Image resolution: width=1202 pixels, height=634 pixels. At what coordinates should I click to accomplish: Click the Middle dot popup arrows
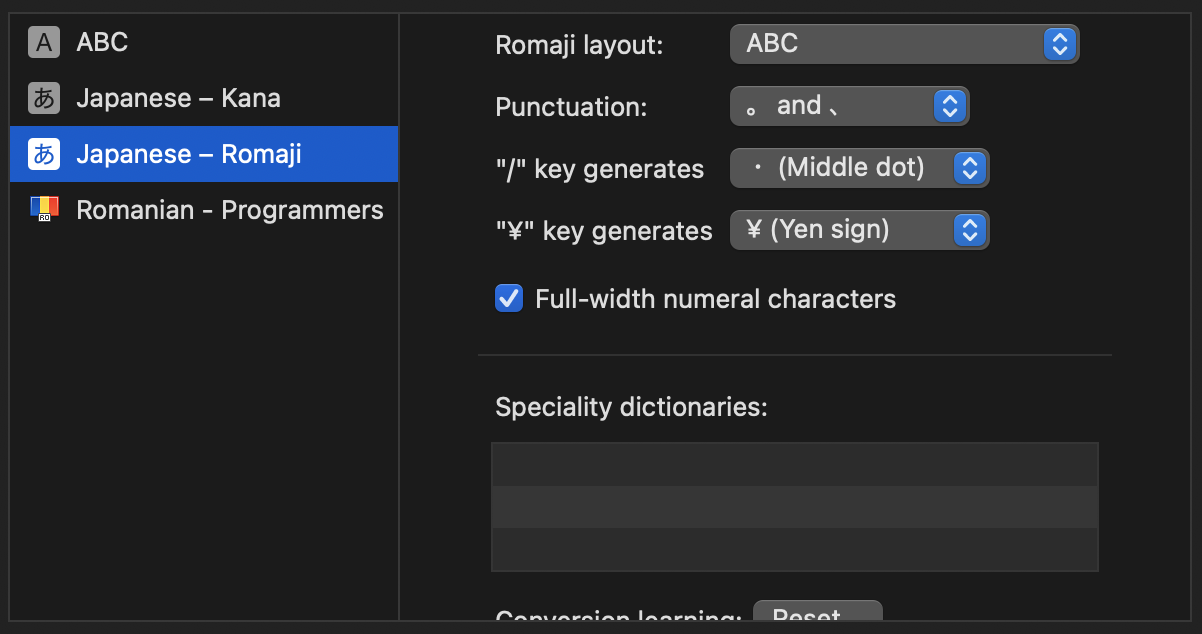tap(968, 168)
